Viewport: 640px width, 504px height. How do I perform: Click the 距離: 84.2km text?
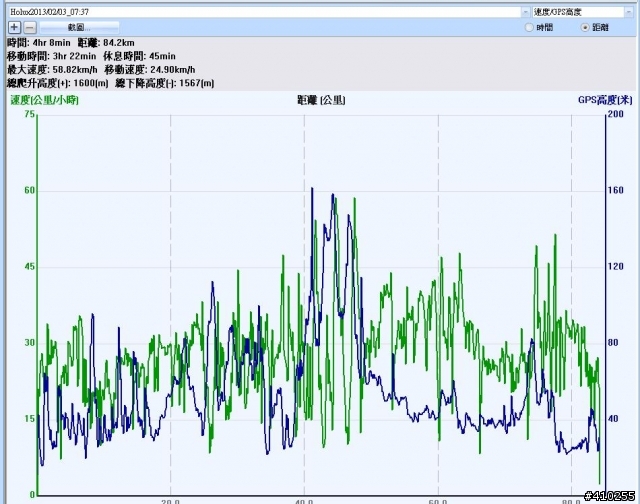tap(106, 42)
